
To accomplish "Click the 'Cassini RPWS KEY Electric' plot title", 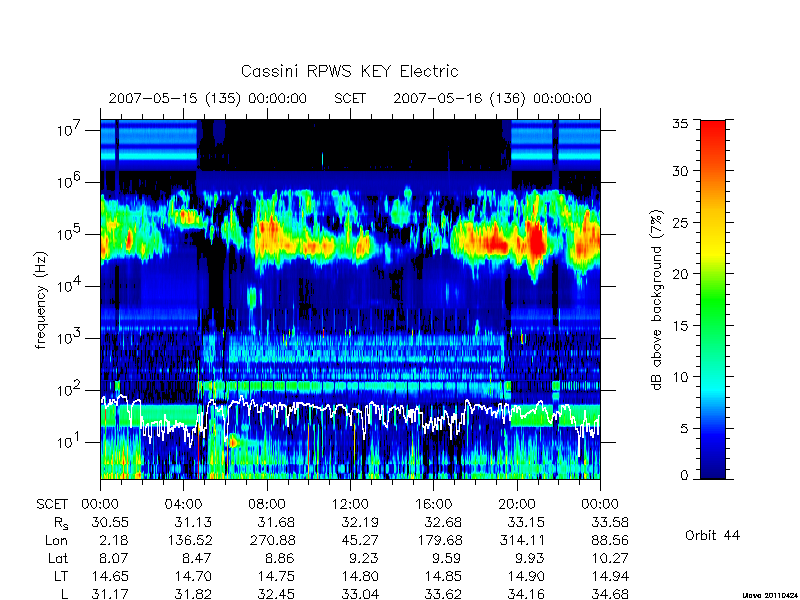I will pyautogui.click(x=349, y=71).
